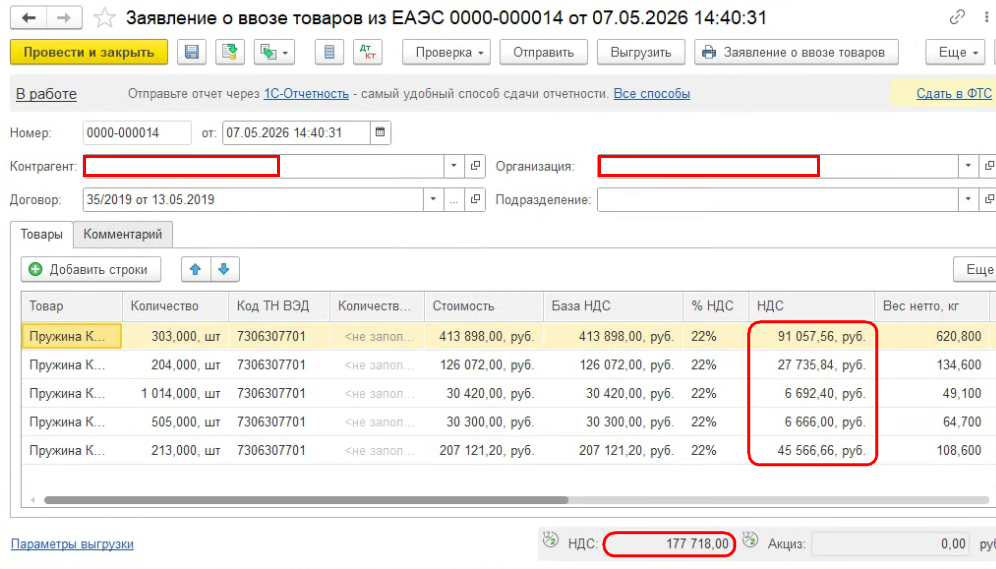Click the Вес нетто, кг column header
Image resolution: width=996 pixels, height=569 pixels.
(932, 306)
